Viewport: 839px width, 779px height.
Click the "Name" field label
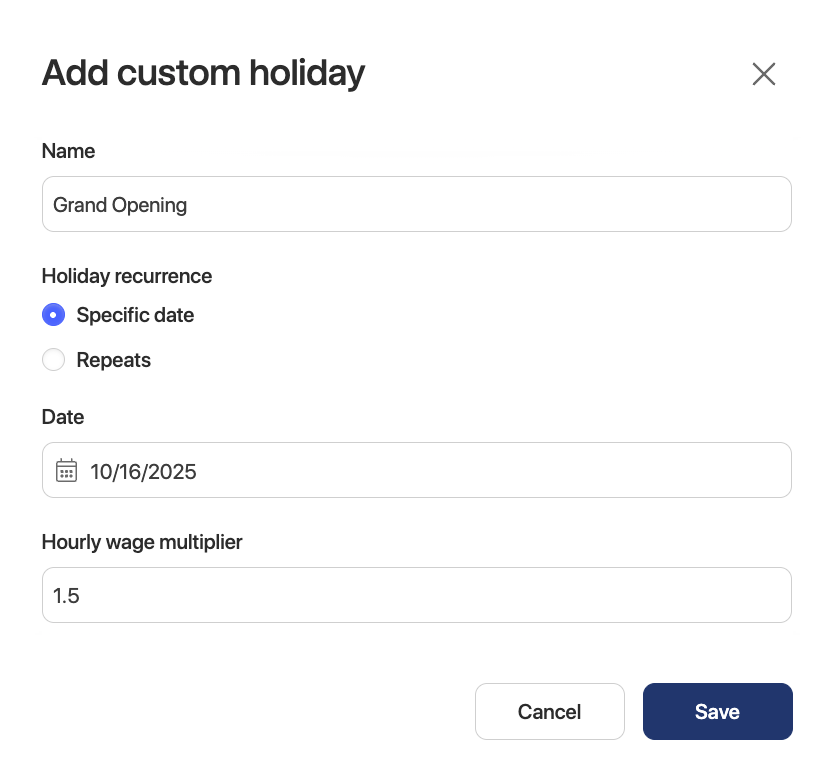coord(68,151)
